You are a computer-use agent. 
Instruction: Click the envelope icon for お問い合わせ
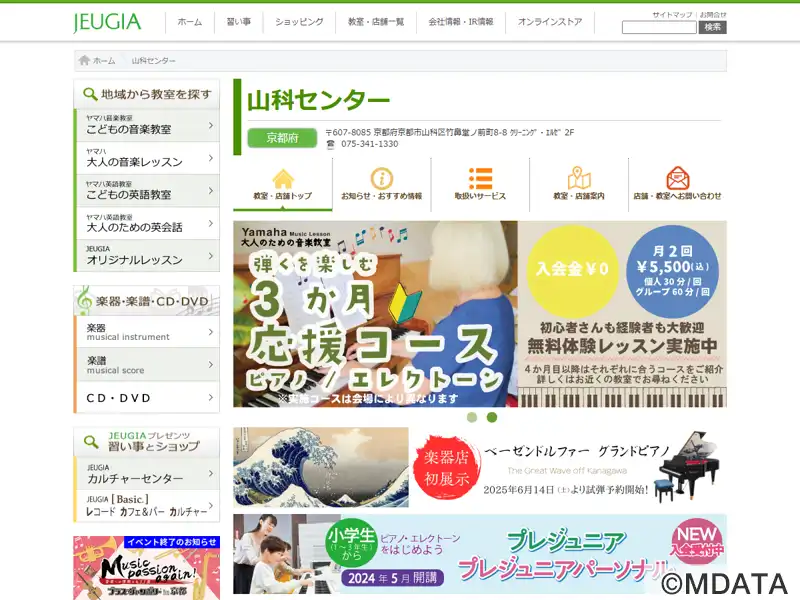[x=678, y=178]
